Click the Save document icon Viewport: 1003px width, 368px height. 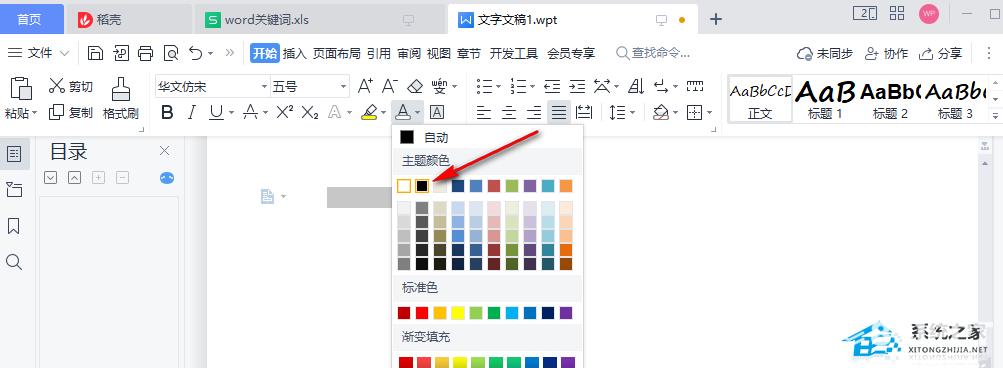[x=95, y=53]
